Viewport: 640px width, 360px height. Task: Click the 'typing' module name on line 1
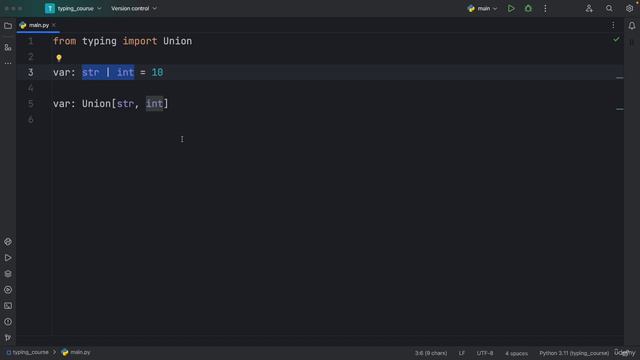click(99, 41)
